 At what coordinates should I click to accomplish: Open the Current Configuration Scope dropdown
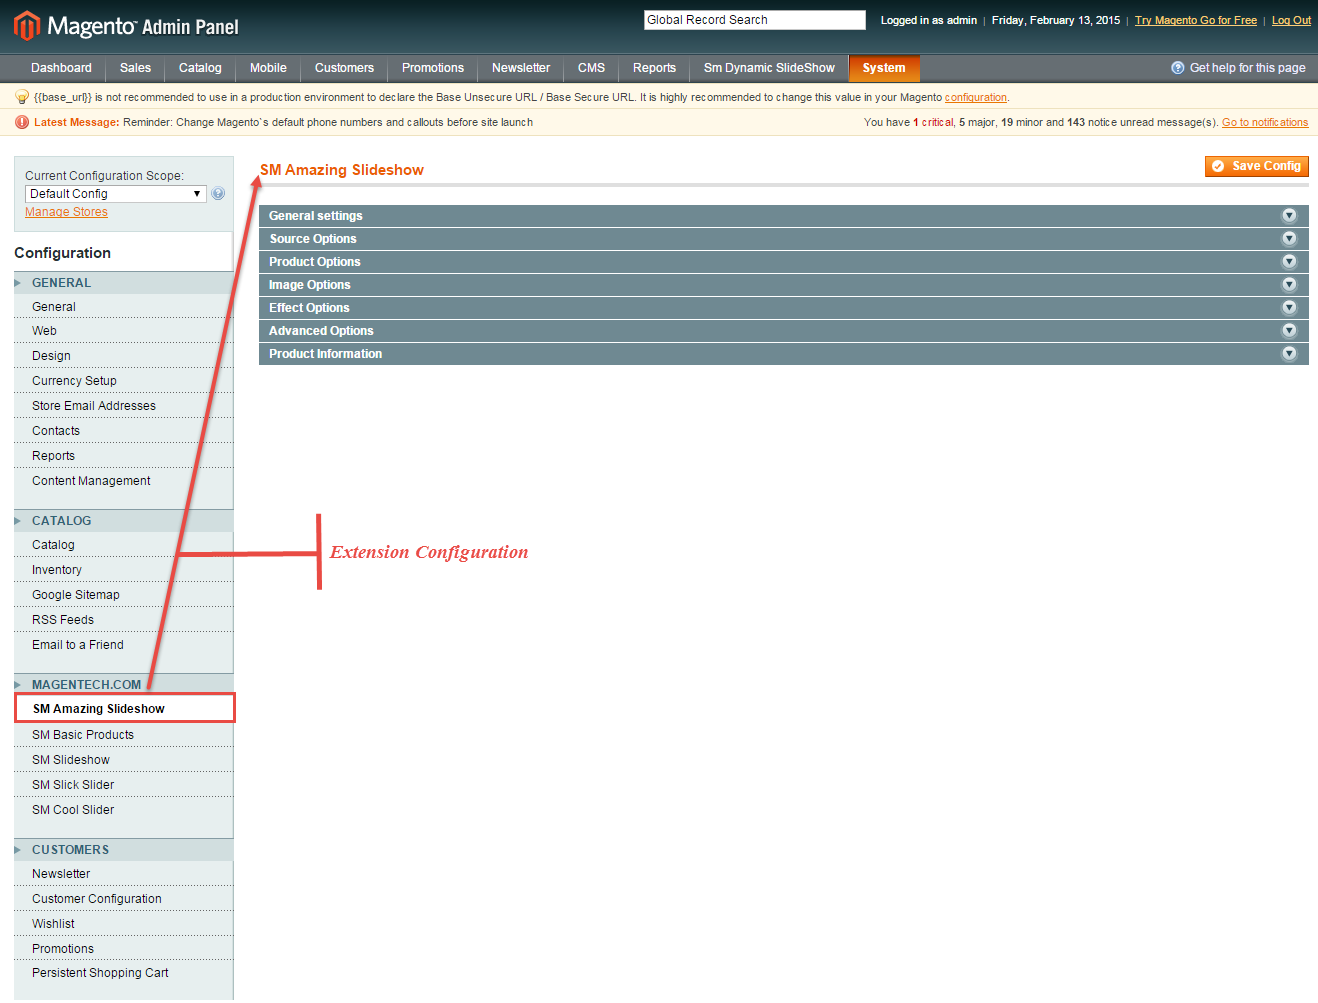[115, 194]
